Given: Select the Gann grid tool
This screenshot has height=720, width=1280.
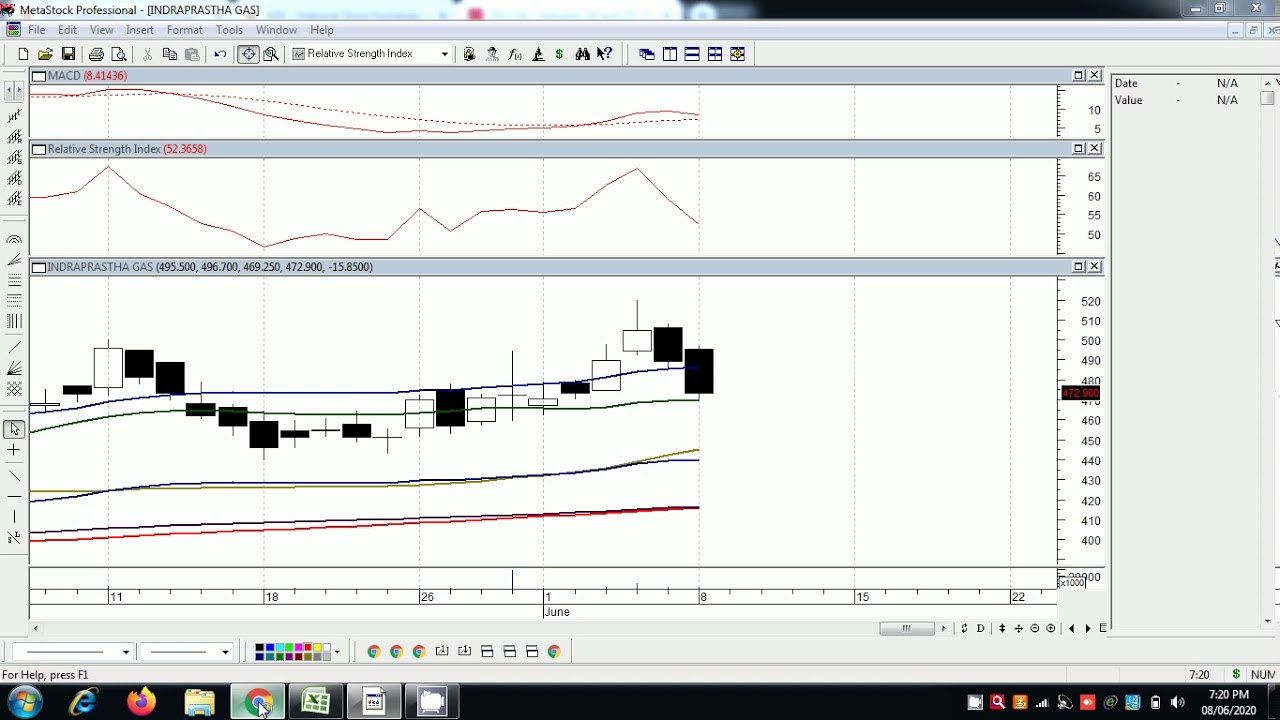Looking at the screenshot, I should pyautogui.click(x=14, y=389).
